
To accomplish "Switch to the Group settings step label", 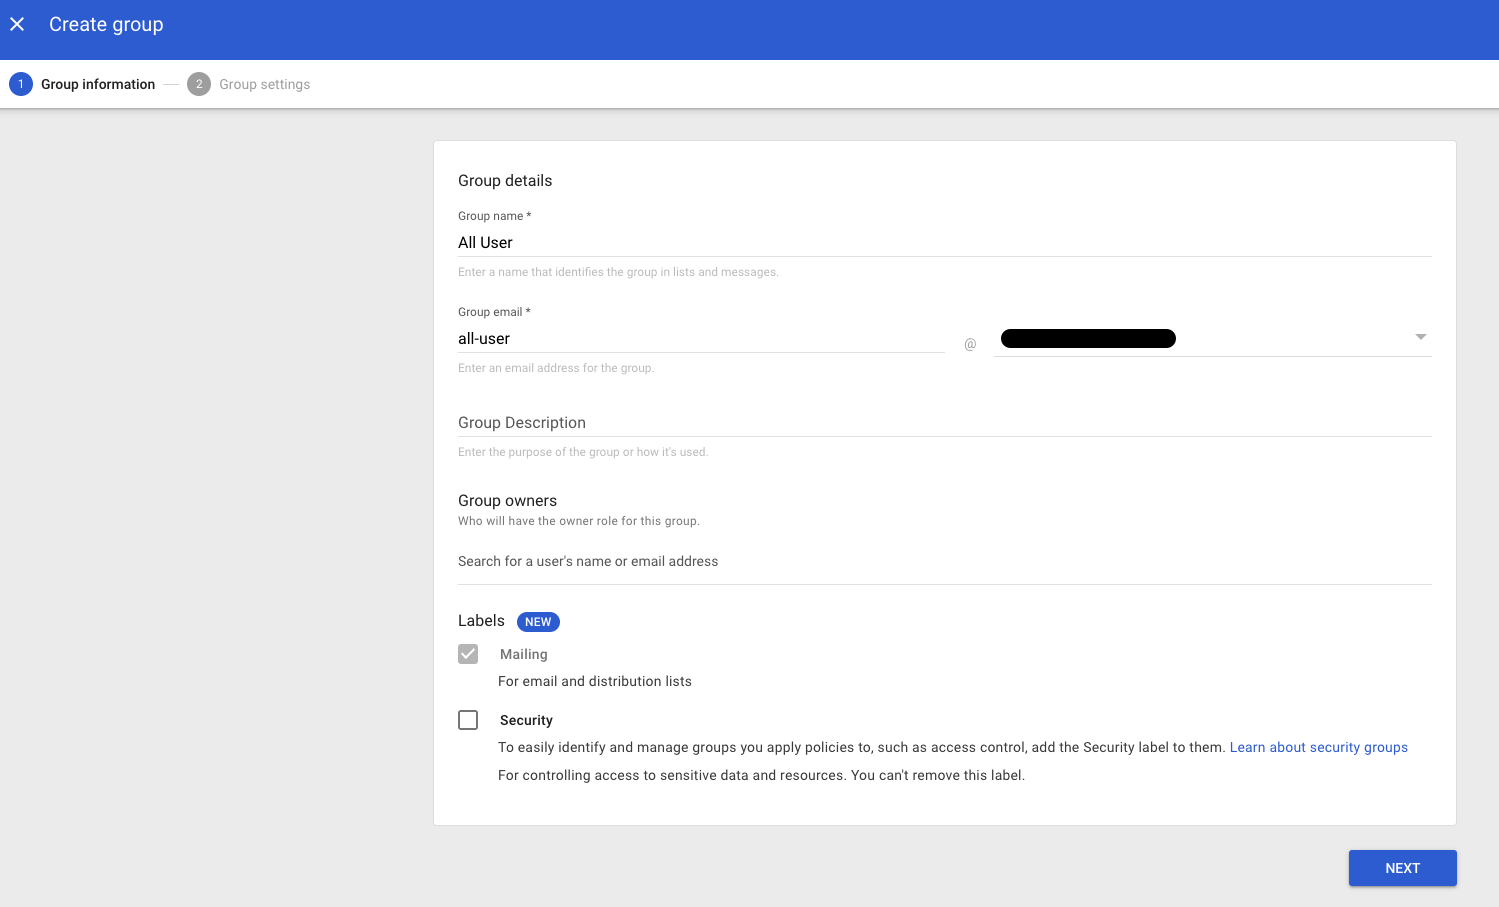I will [x=264, y=84].
